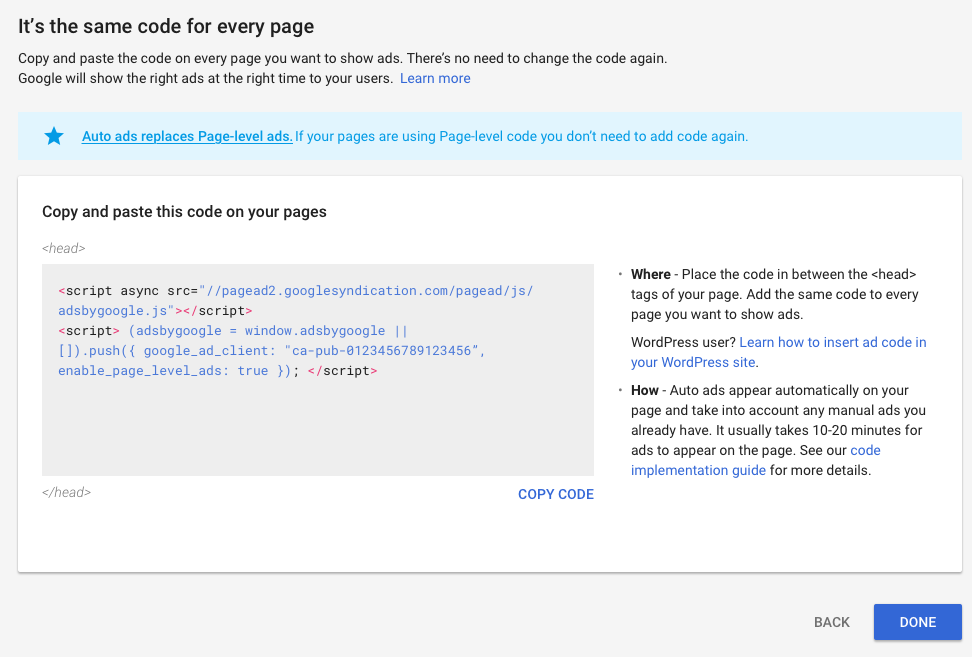Click the 'Where' bullet instruction text
The width and height of the screenshot is (972, 657).
point(774,294)
